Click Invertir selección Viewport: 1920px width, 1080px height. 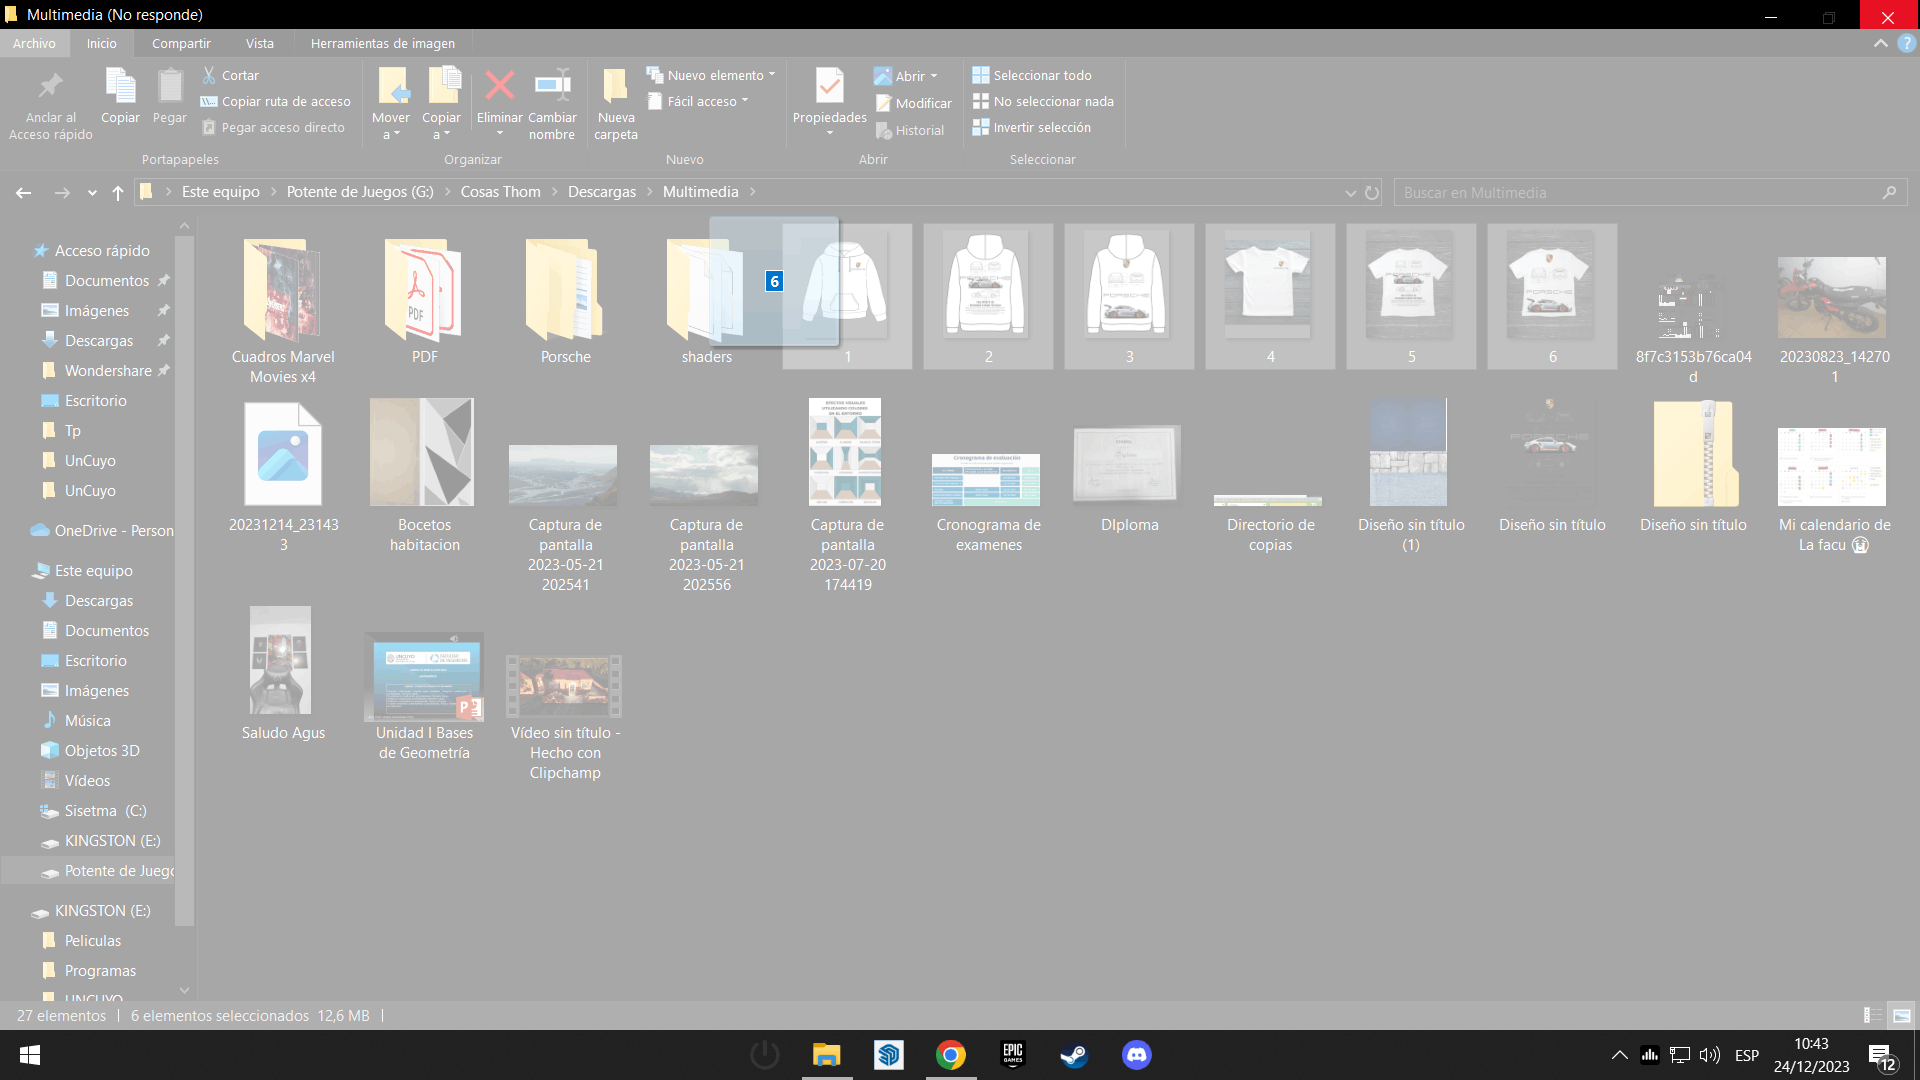pos(1032,127)
